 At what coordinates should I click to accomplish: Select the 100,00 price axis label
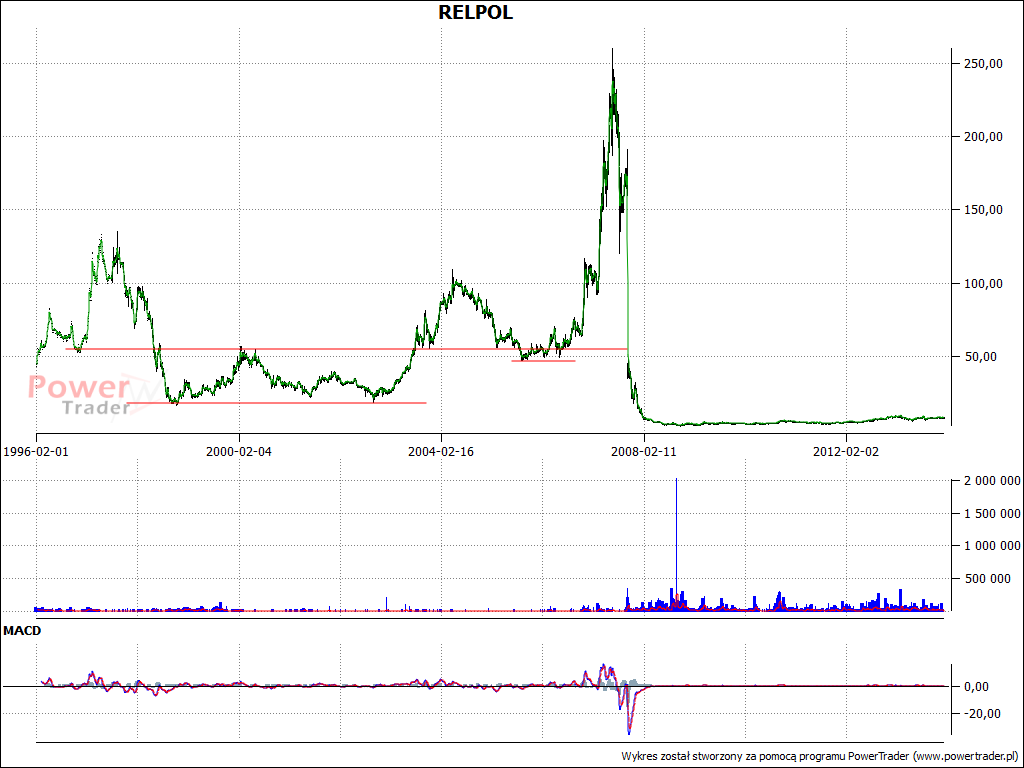[984, 283]
